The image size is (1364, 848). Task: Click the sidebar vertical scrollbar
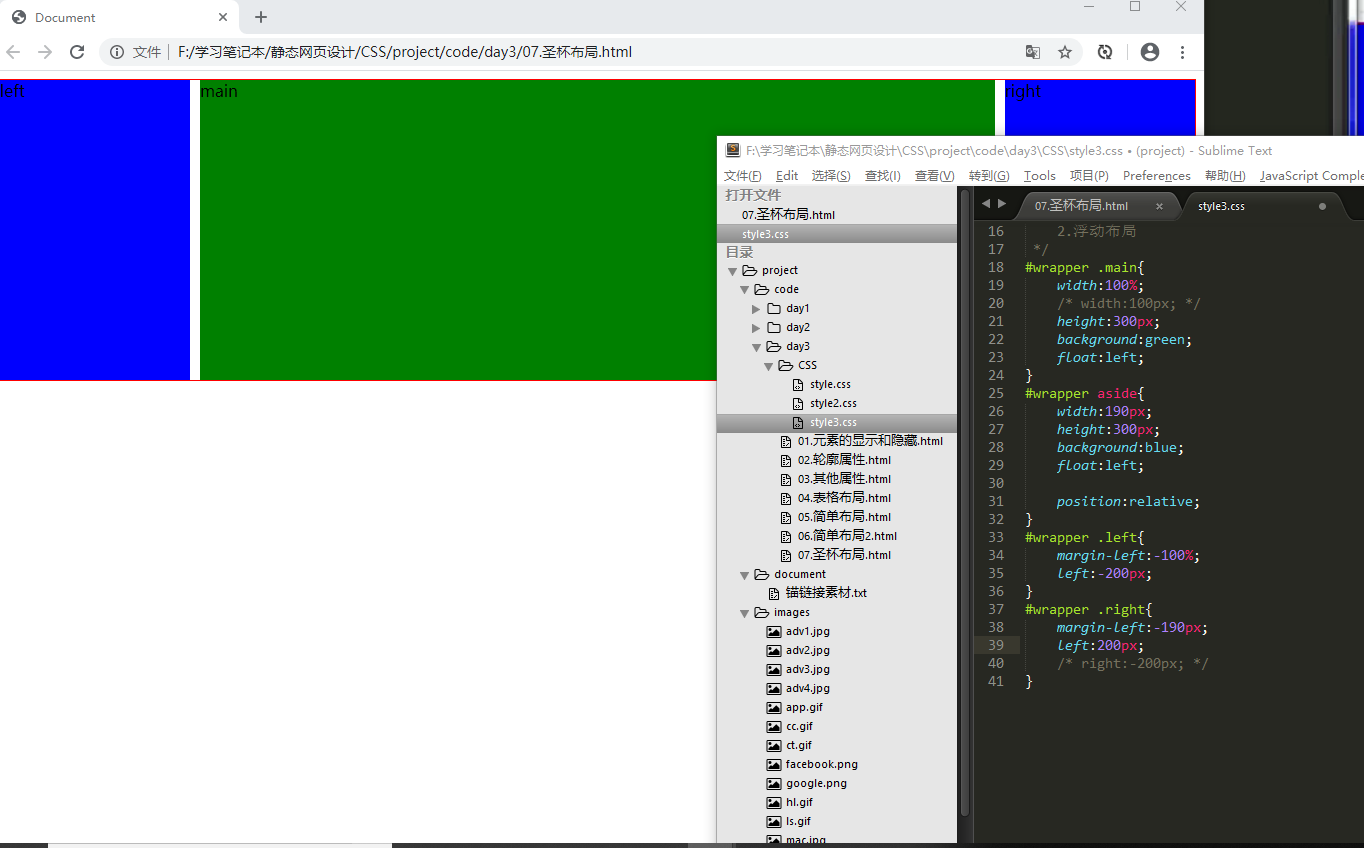click(965, 500)
